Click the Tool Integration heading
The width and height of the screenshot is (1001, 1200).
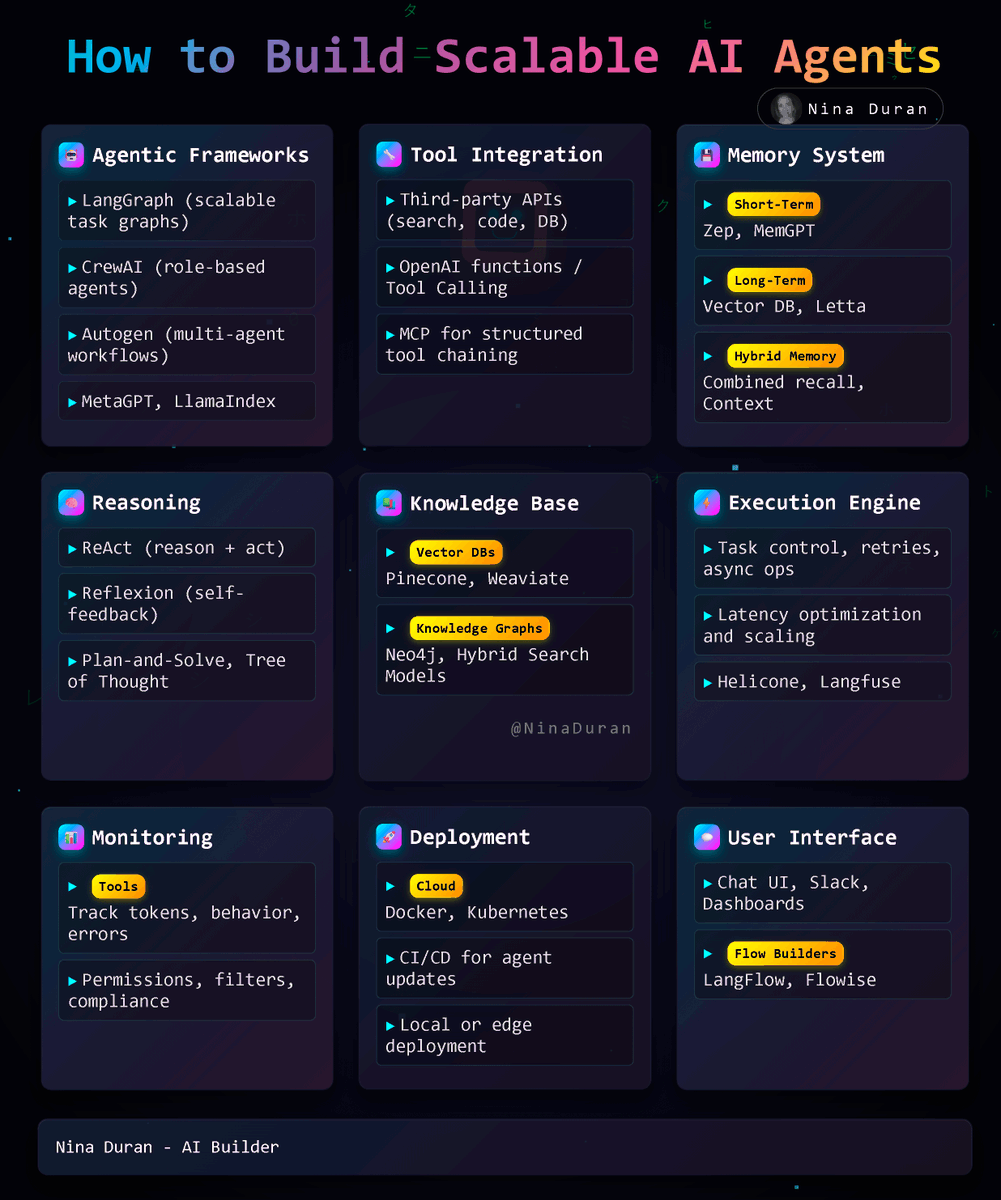tap(507, 155)
